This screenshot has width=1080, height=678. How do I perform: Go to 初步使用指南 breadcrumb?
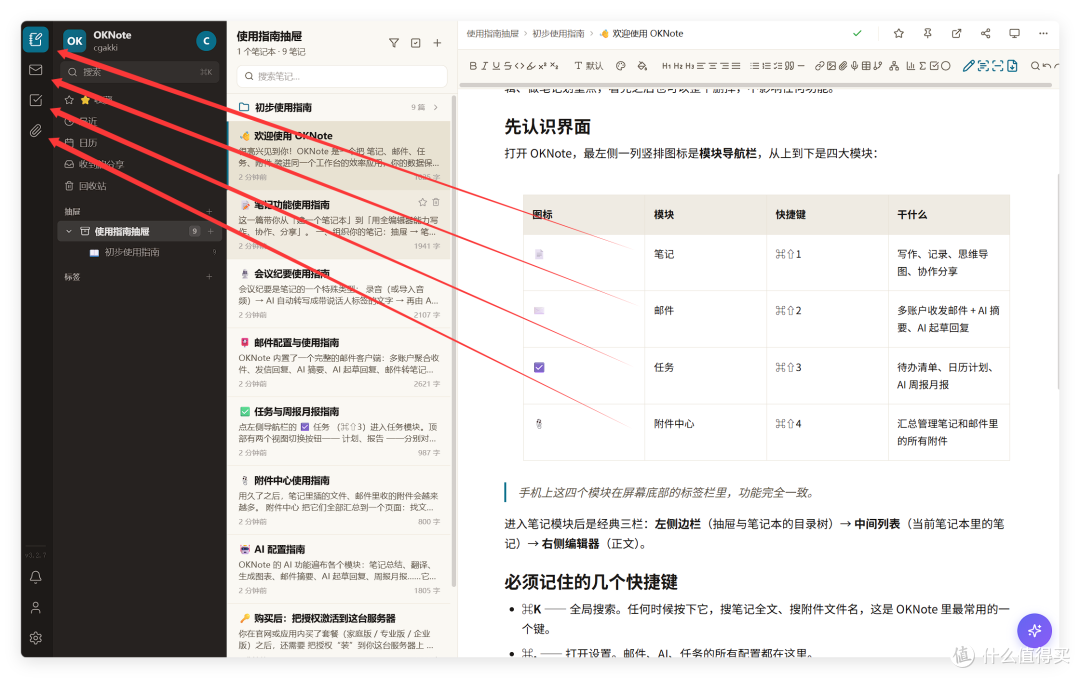[558, 33]
